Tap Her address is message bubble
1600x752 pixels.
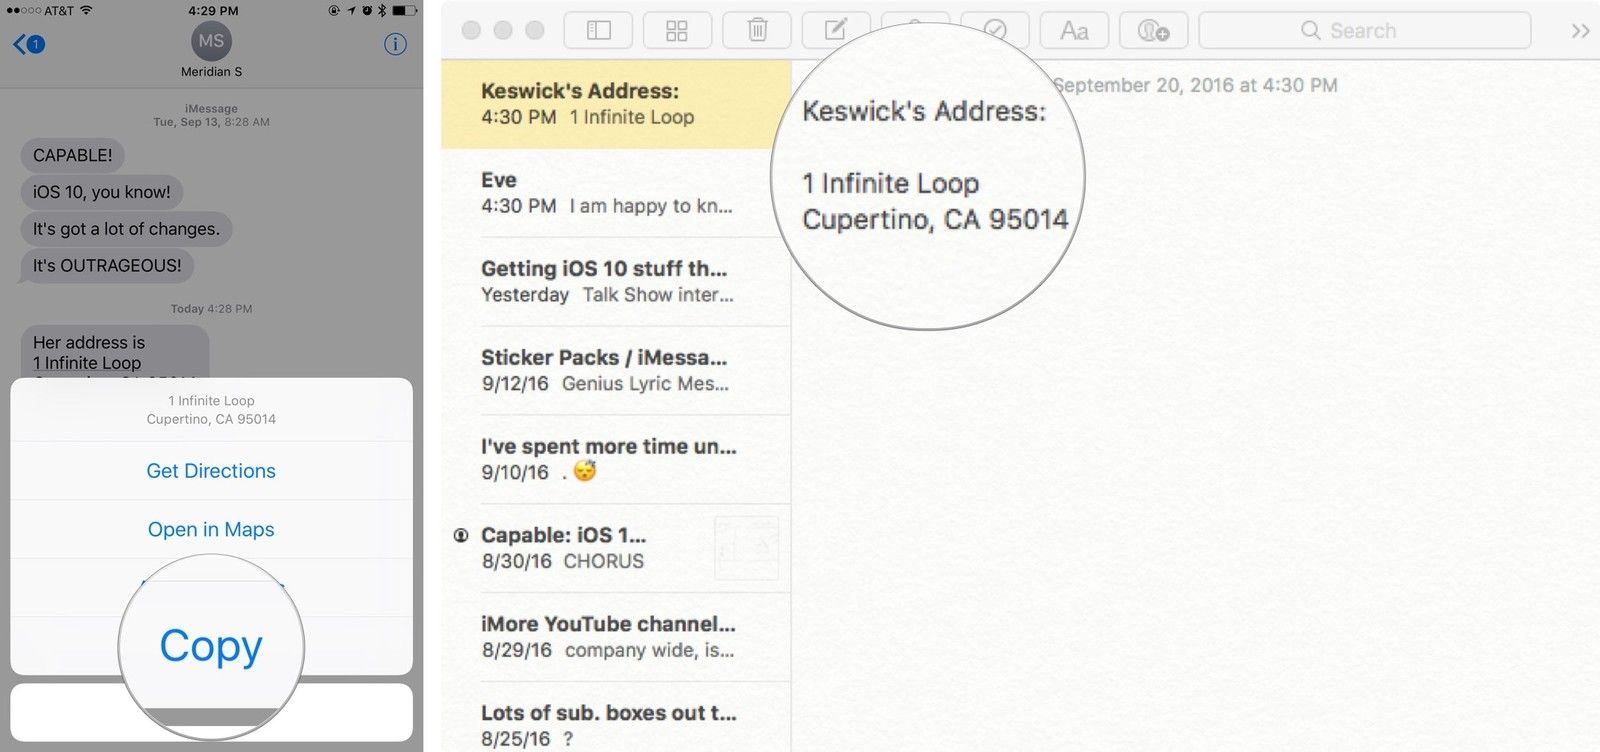click(115, 352)
